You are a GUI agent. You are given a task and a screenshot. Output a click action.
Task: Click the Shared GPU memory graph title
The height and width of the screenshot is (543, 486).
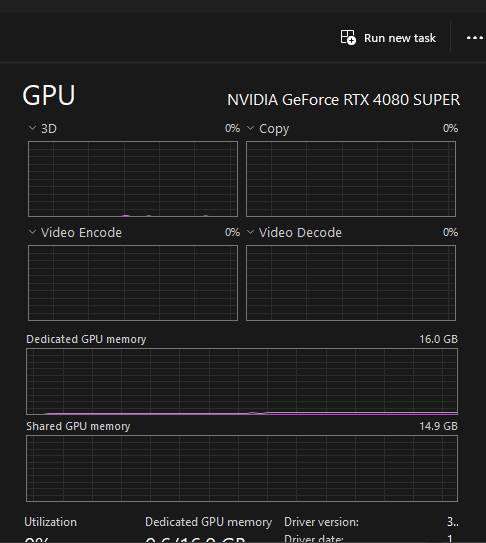tap(78, 426)
